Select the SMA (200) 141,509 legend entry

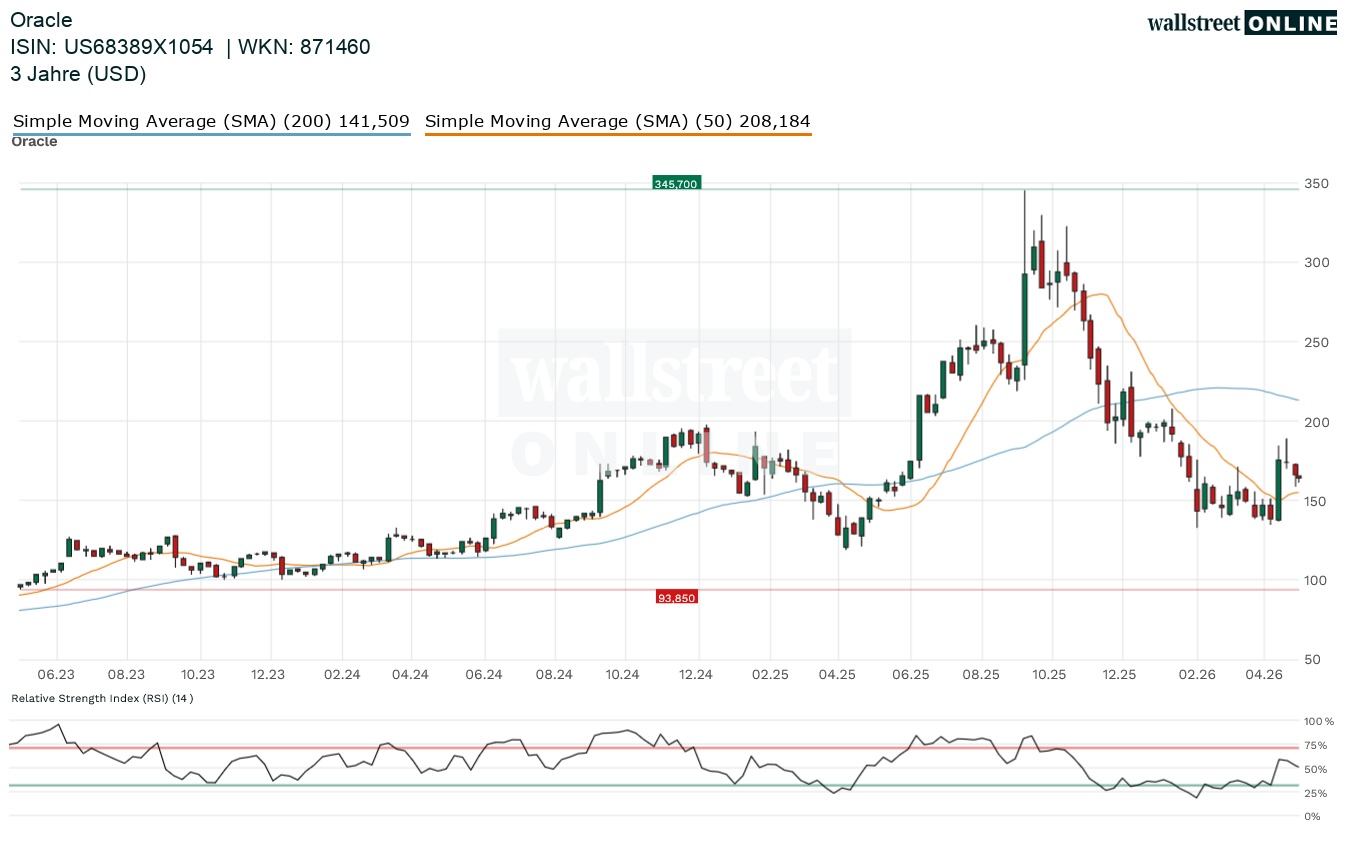(x=211, y=122)
